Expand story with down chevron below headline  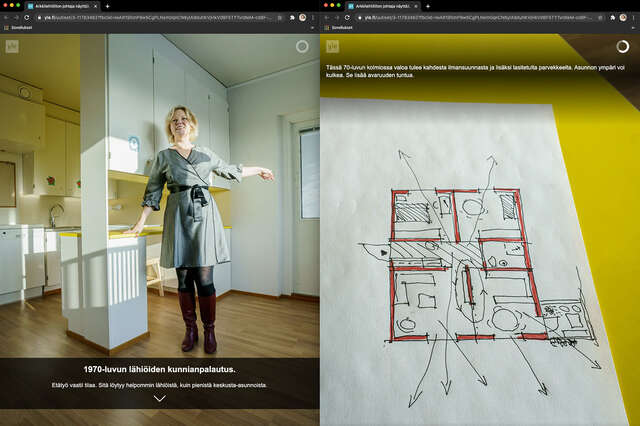pos(159,398)
